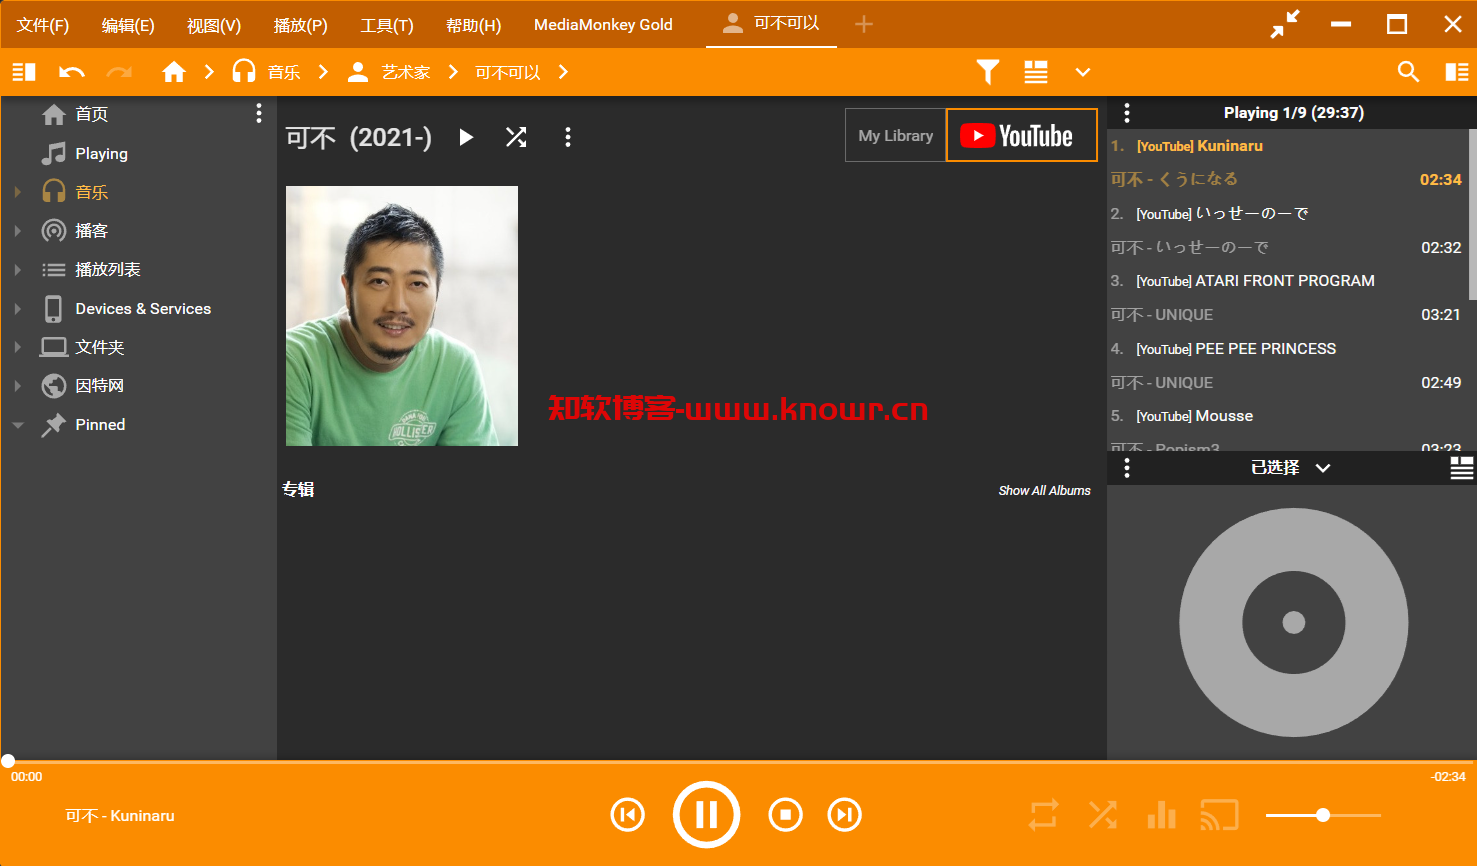Open the cast to device icon
The height and width of the screenshot is (866, 1477).
tap(1220, 815)
